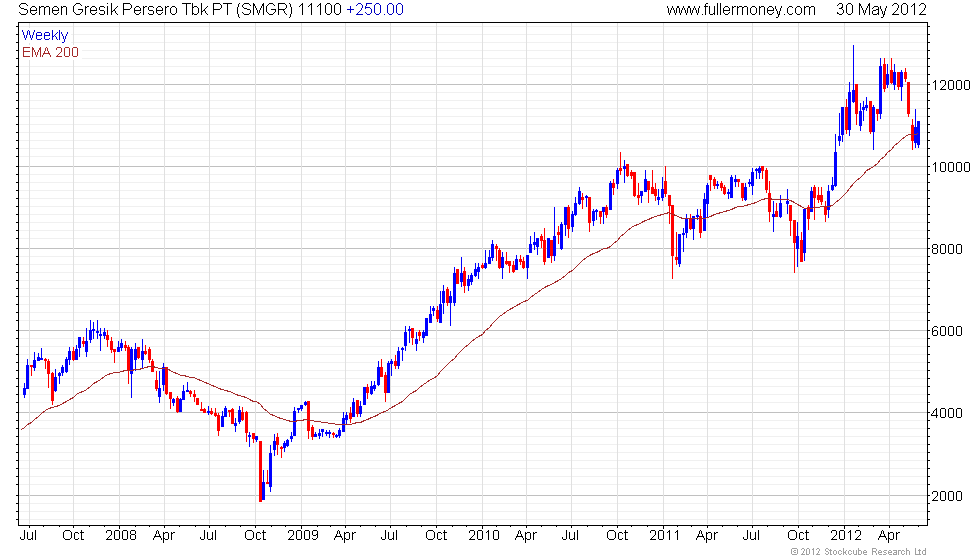
Task: Click the price change +250.00
Action: [374, 9]
